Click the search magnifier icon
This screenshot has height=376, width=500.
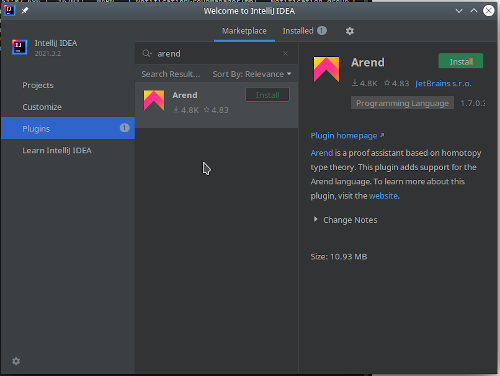pos(147,53)
